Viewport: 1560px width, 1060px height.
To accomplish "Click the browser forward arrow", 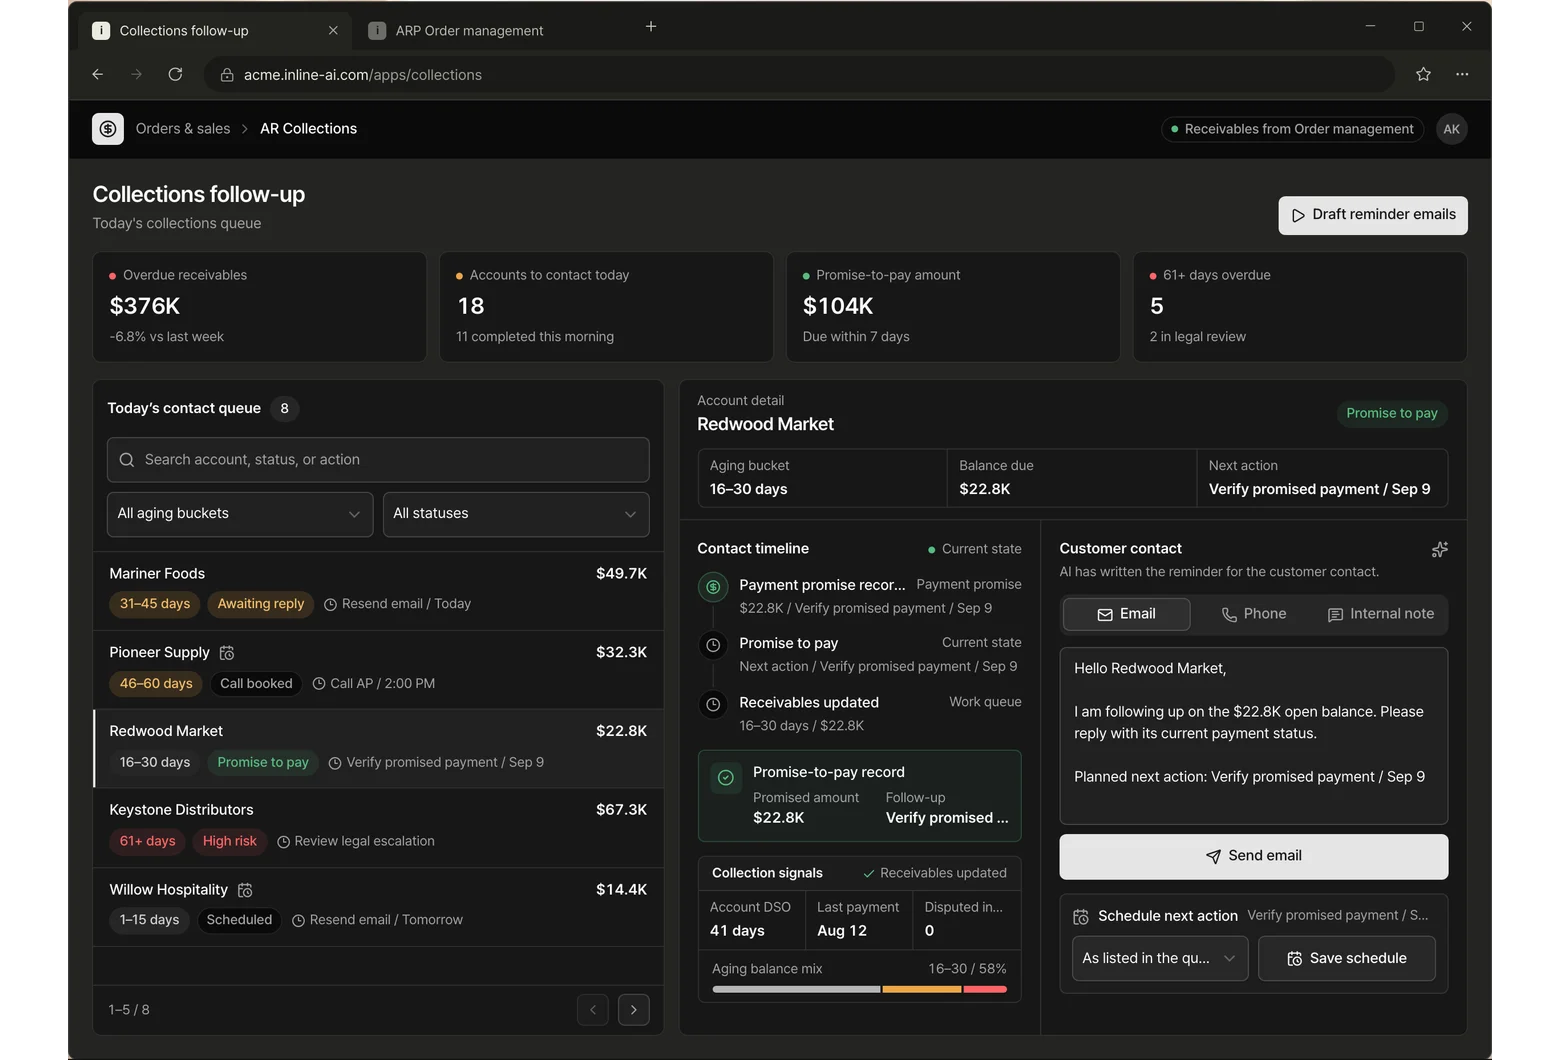I will pyautogui.click(x=136, y=74).
